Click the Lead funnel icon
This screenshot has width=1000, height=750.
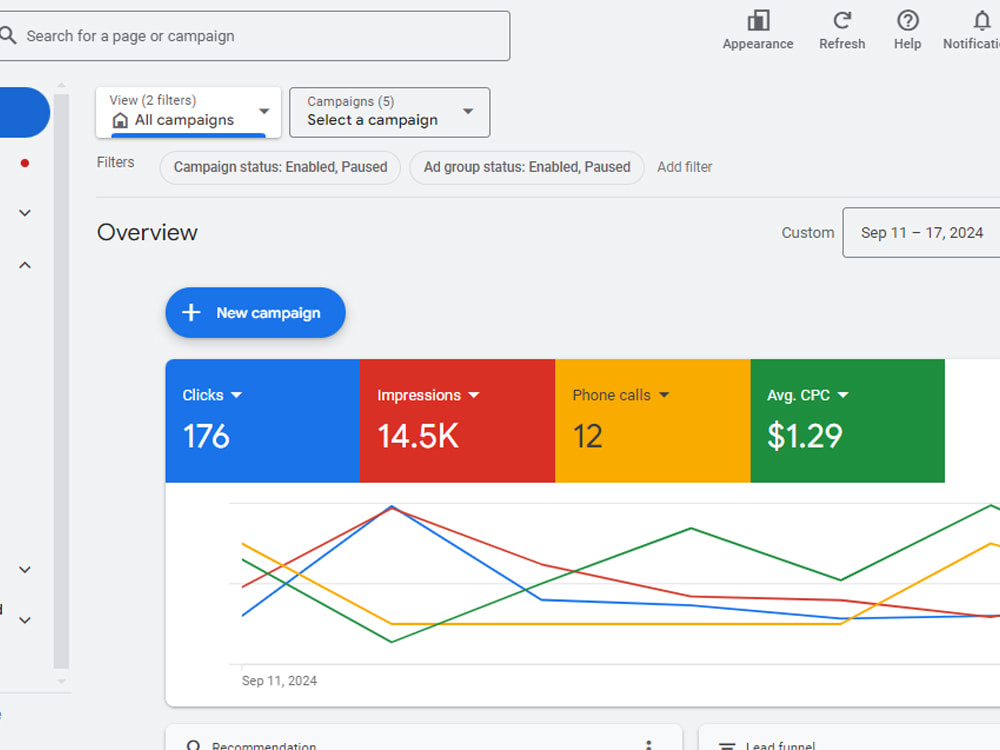[x=727, y=745]
